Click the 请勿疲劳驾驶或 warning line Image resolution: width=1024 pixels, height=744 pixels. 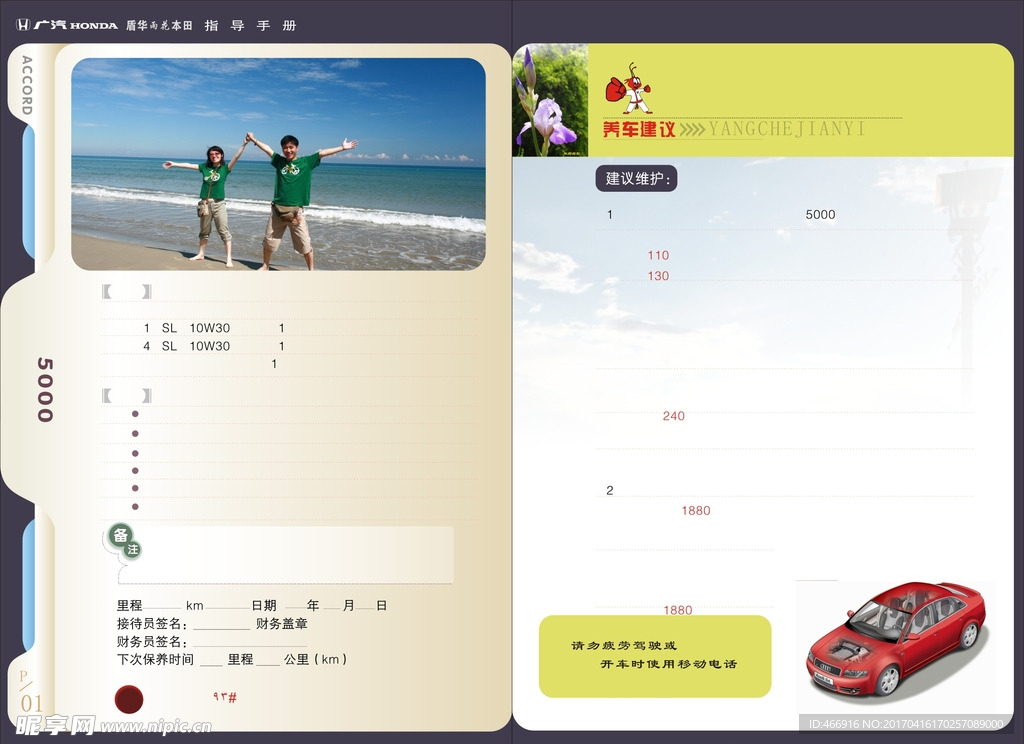click(624, 645)
